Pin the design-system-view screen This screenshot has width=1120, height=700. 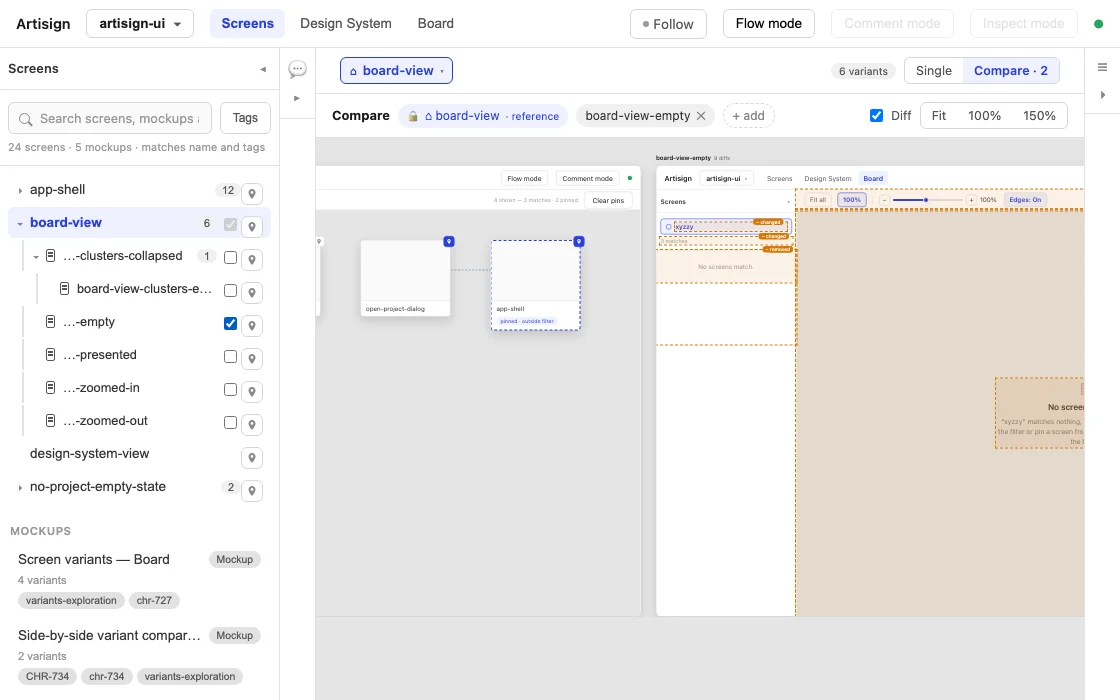tap(251, 457)
